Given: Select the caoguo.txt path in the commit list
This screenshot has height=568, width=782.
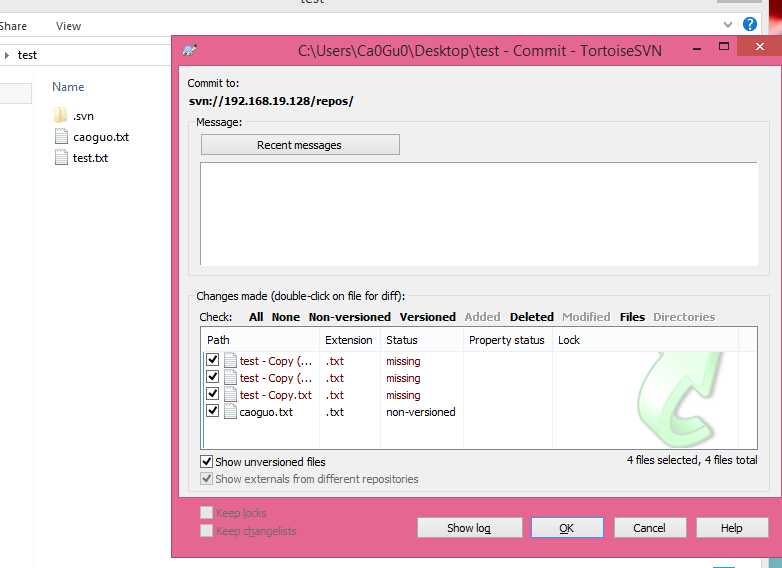Looking at the screenshot, I should pyautogui.click(x=266, y=412).
